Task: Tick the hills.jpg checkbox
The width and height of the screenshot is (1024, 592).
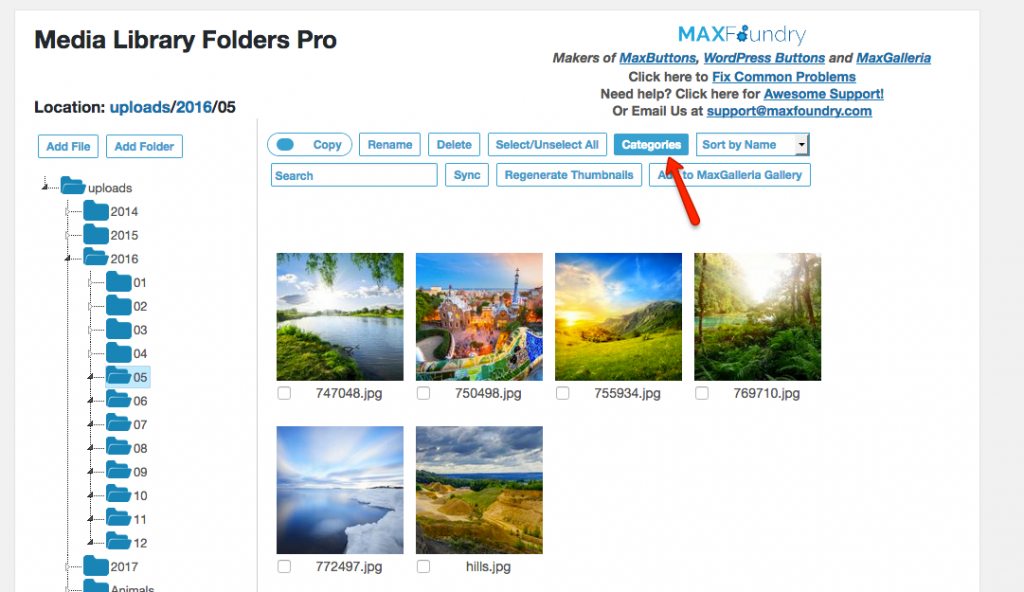Action: pos(423,567)
